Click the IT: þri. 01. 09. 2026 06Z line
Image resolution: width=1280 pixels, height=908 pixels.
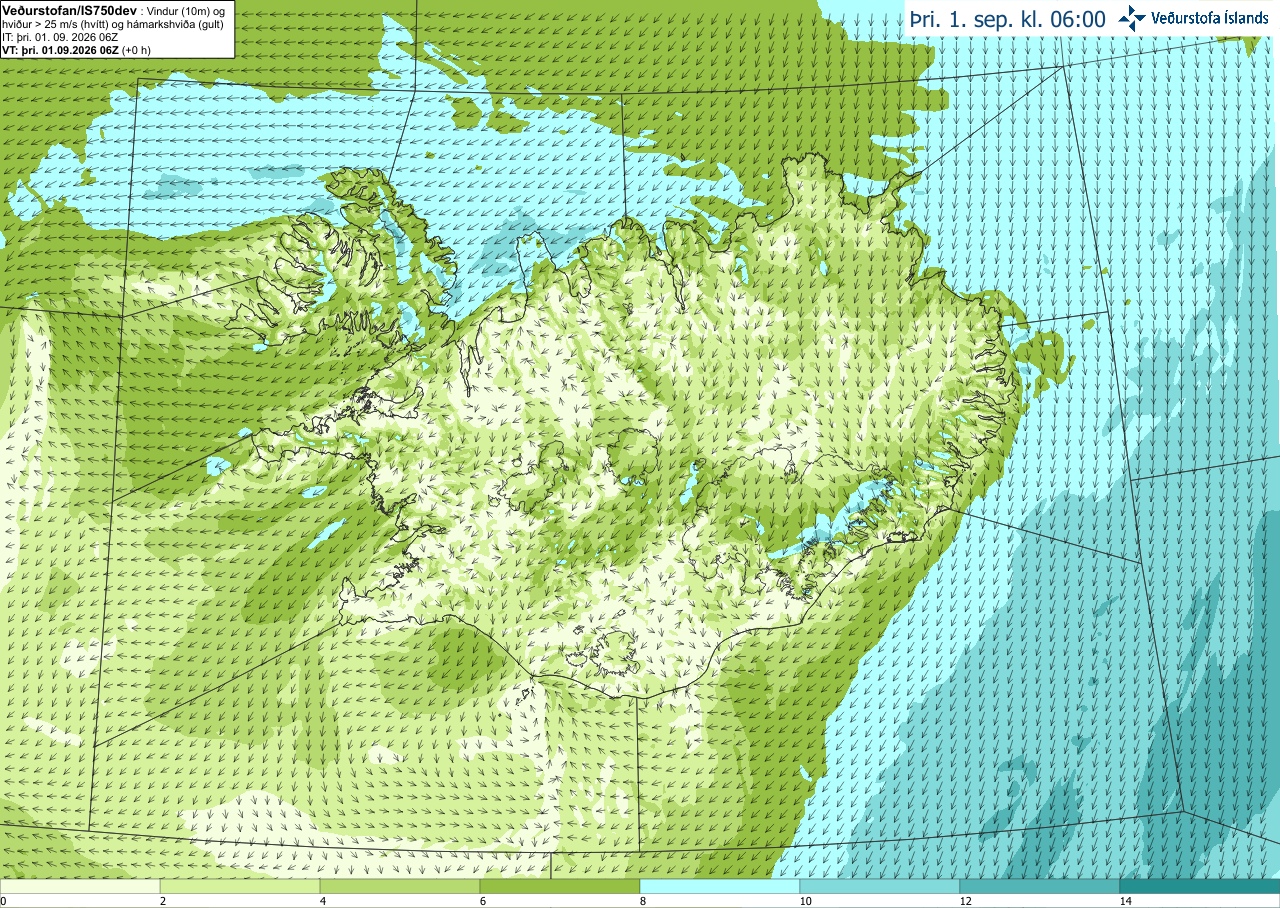pyautogui.click(x=62, y=38)
